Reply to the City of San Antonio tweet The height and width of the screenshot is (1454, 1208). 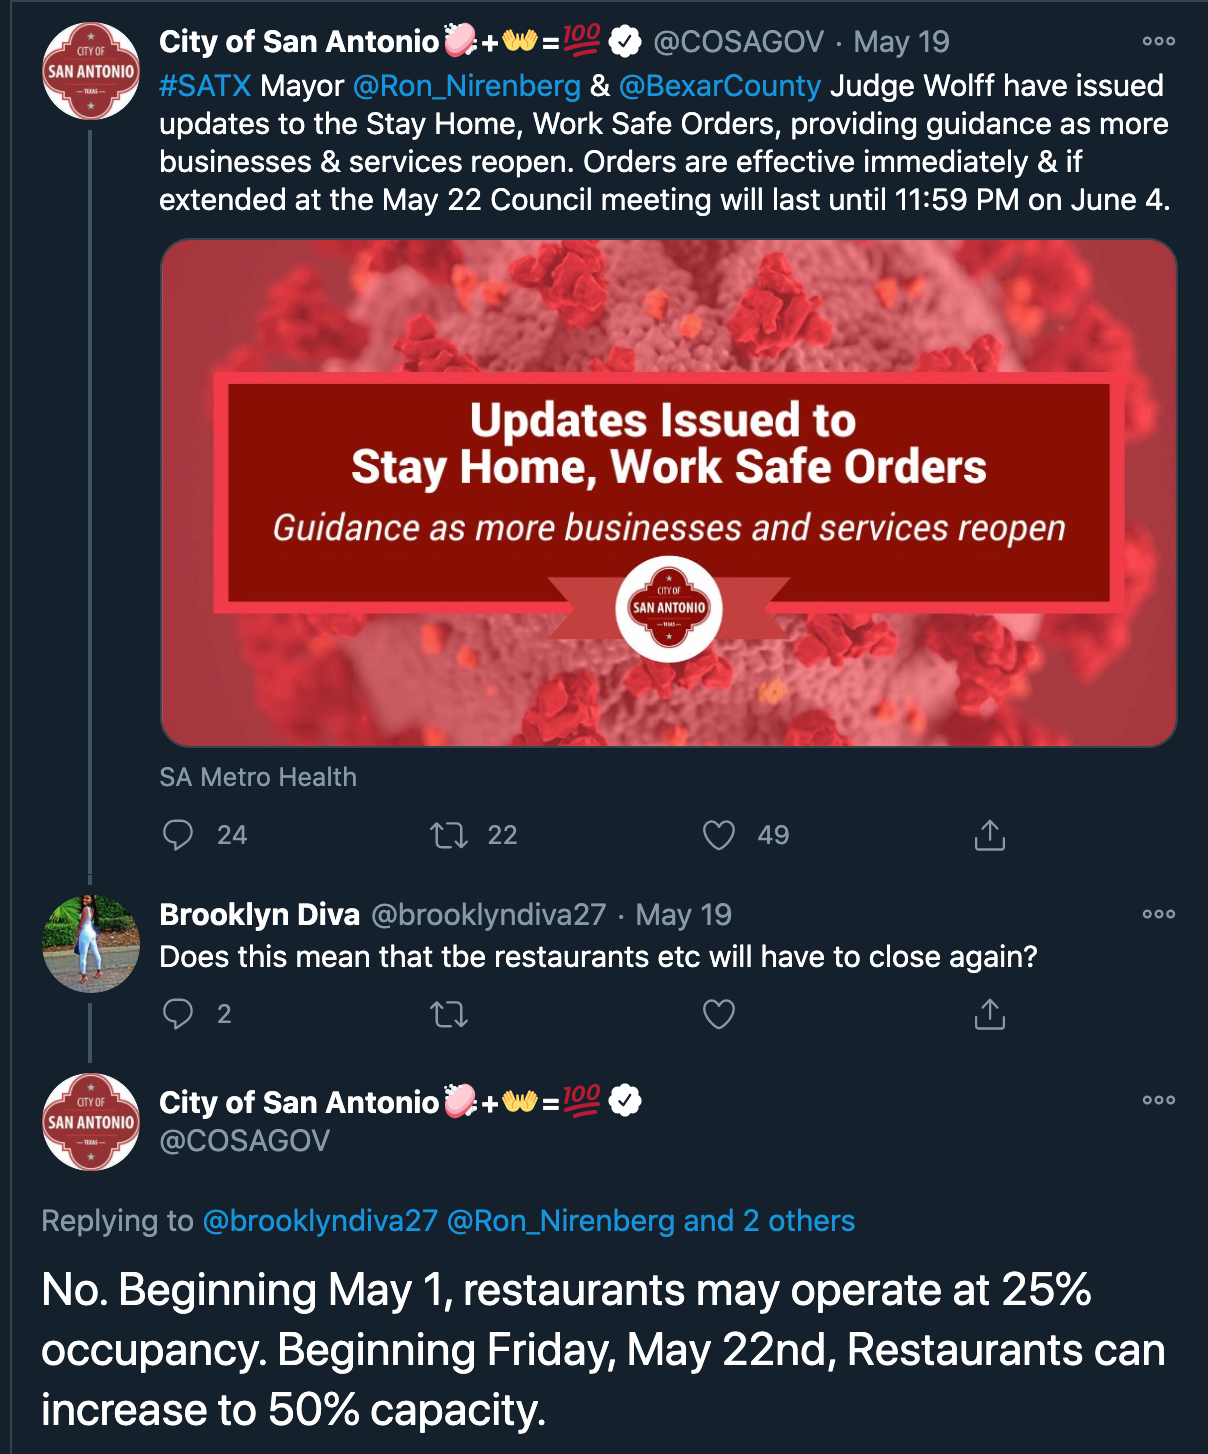pos(179,835)
